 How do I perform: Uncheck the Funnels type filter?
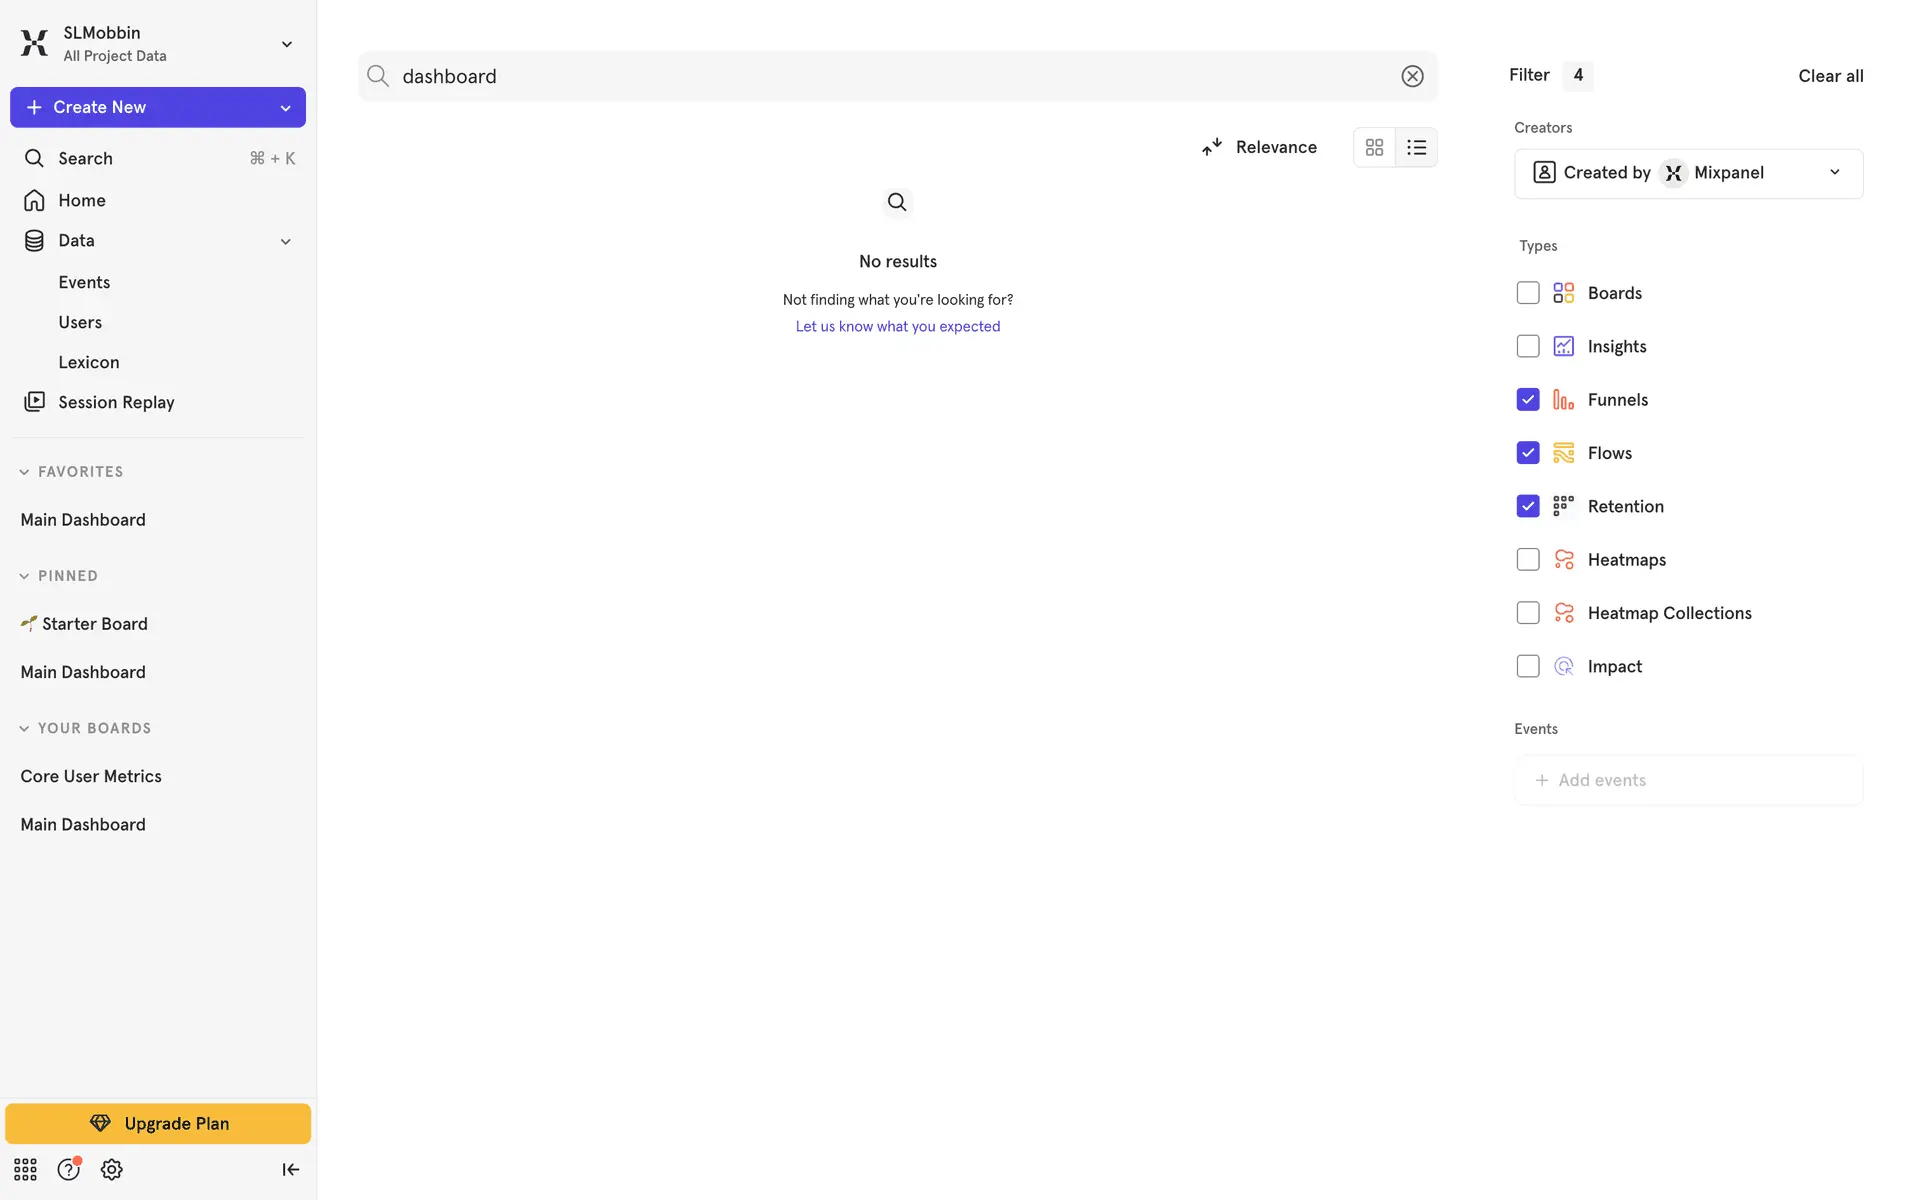pyautogui.click(x=1527, y=400)
